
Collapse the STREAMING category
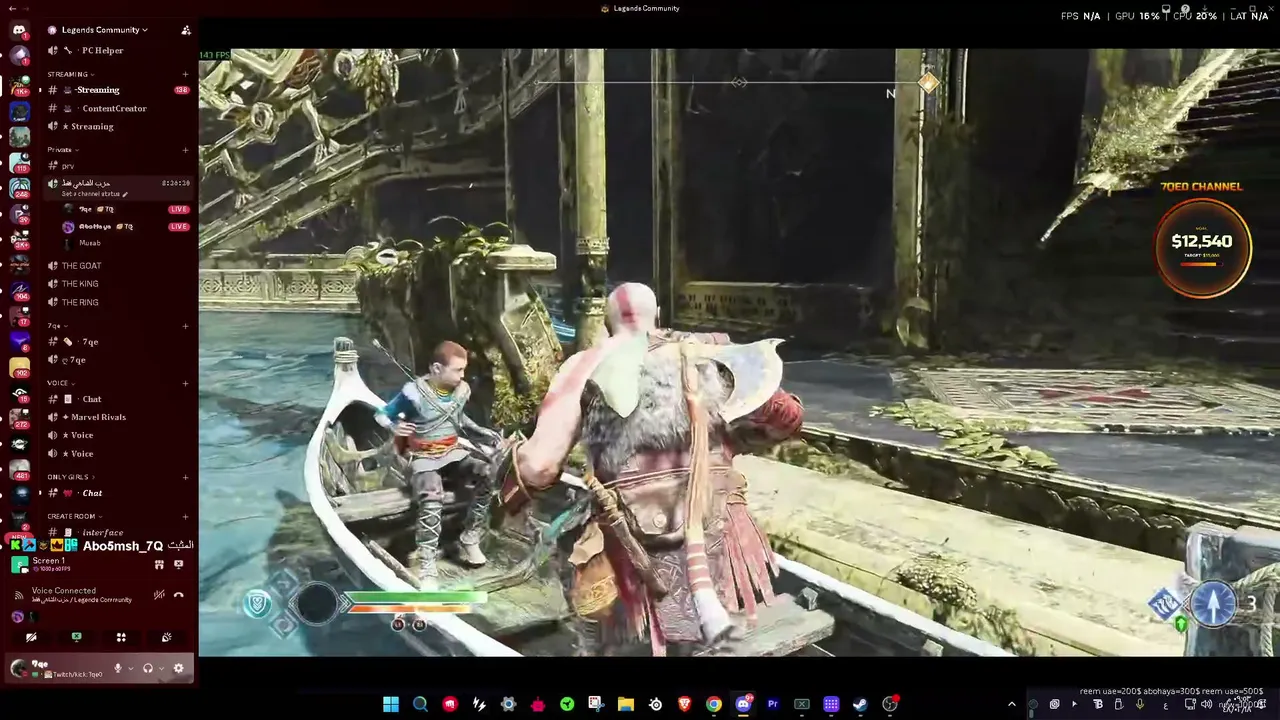pyautogui.click(x=70, y=74)
